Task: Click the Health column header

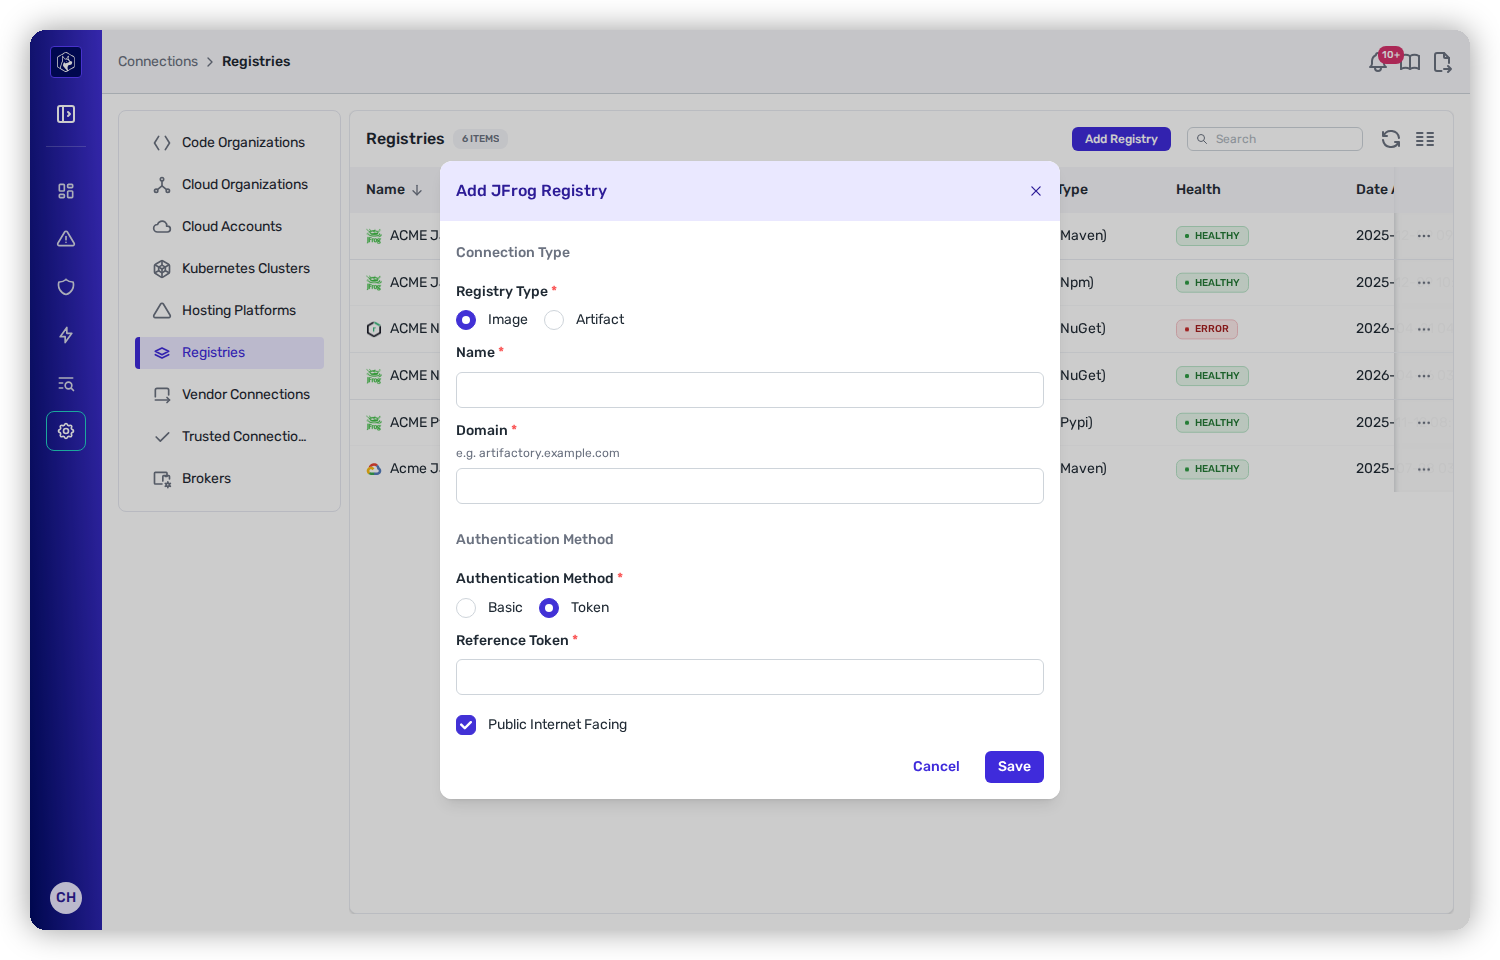Action: point(1198,189)
